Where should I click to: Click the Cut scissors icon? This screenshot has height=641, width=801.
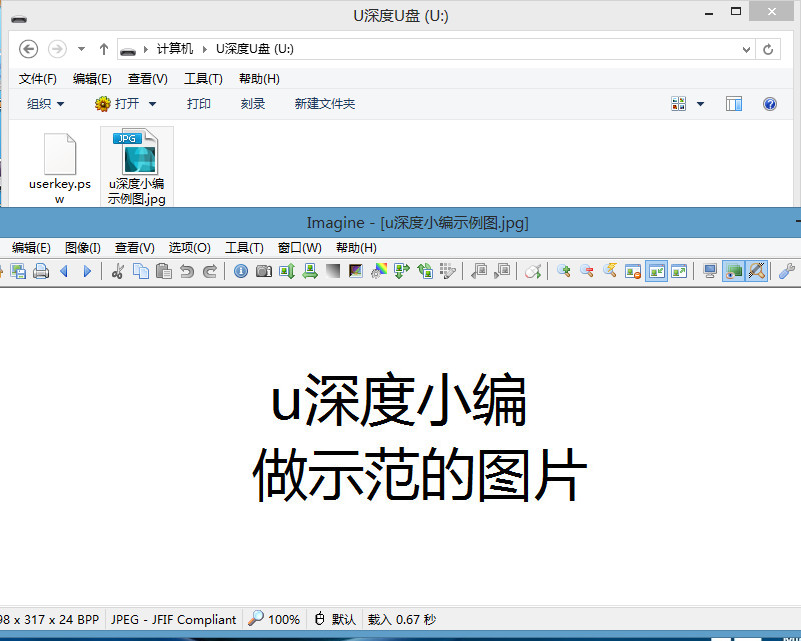click(118, 271)
